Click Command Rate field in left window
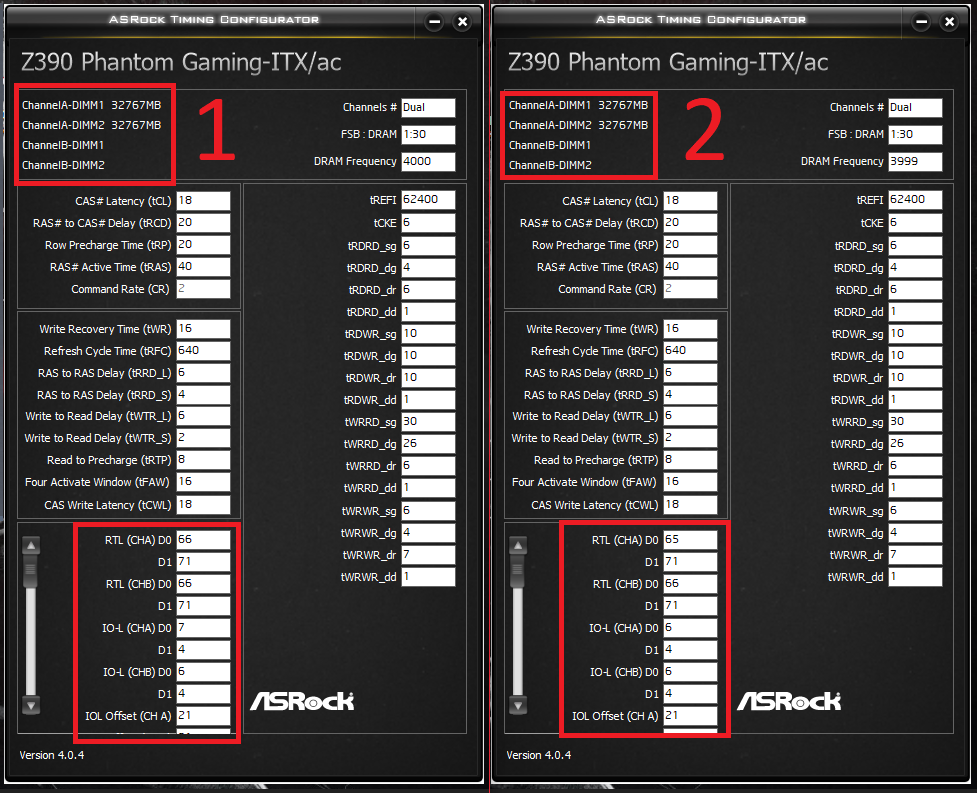Viewport: 977px width, 793px height. (x=203, y=288)
